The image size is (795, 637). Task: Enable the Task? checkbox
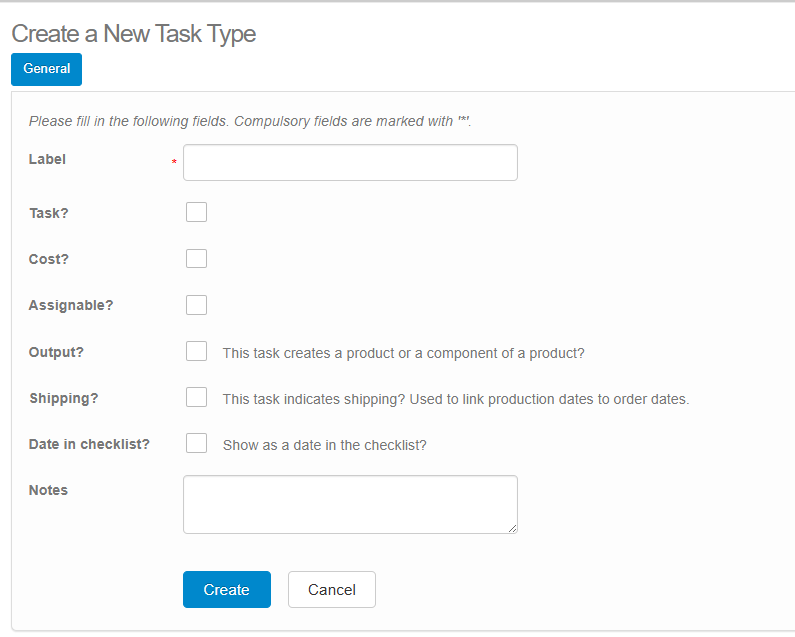[196, 212]
